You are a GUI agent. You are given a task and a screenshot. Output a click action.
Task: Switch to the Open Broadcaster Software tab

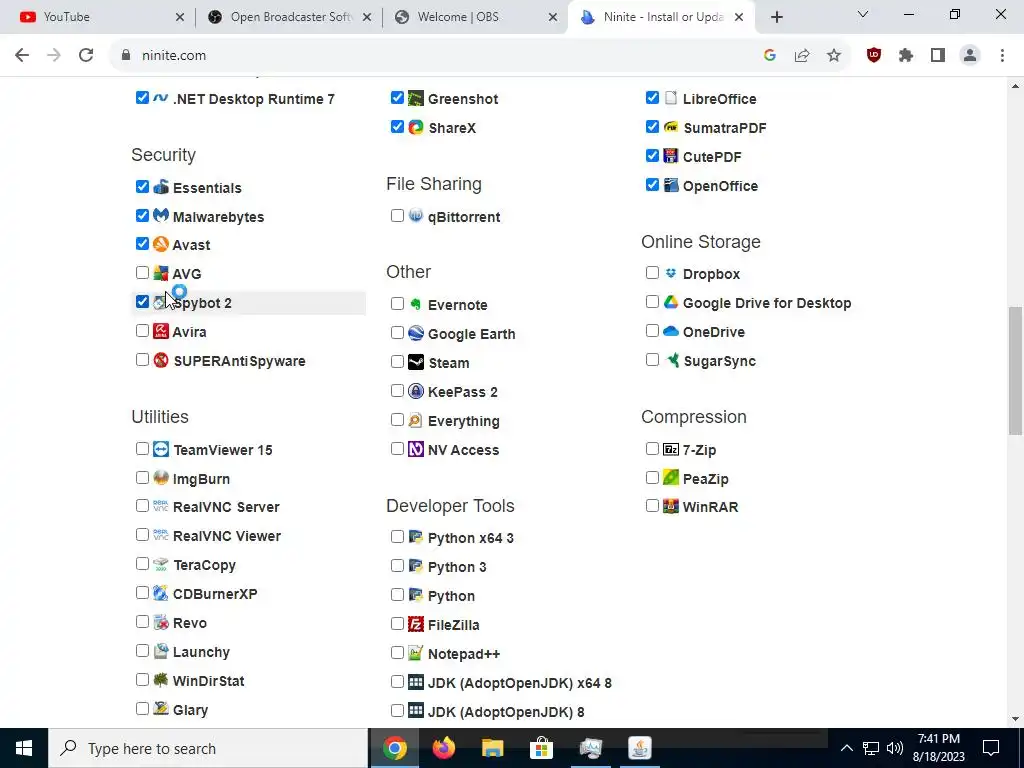289,17
